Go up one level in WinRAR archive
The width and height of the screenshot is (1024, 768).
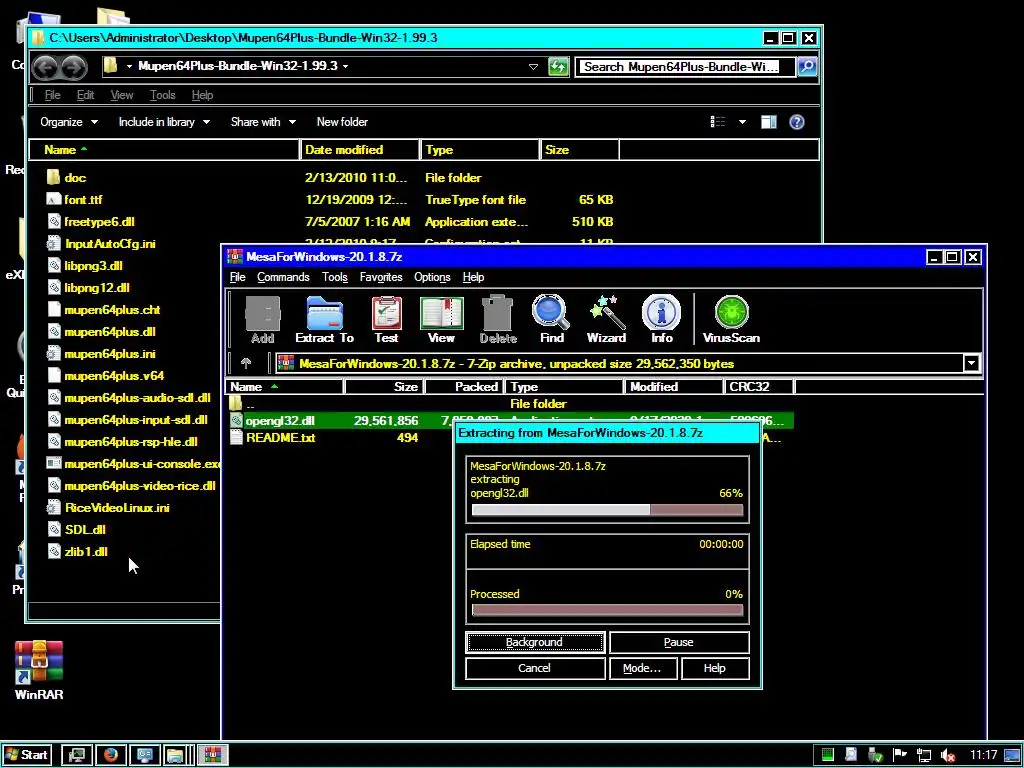click(x=246, y=363)
